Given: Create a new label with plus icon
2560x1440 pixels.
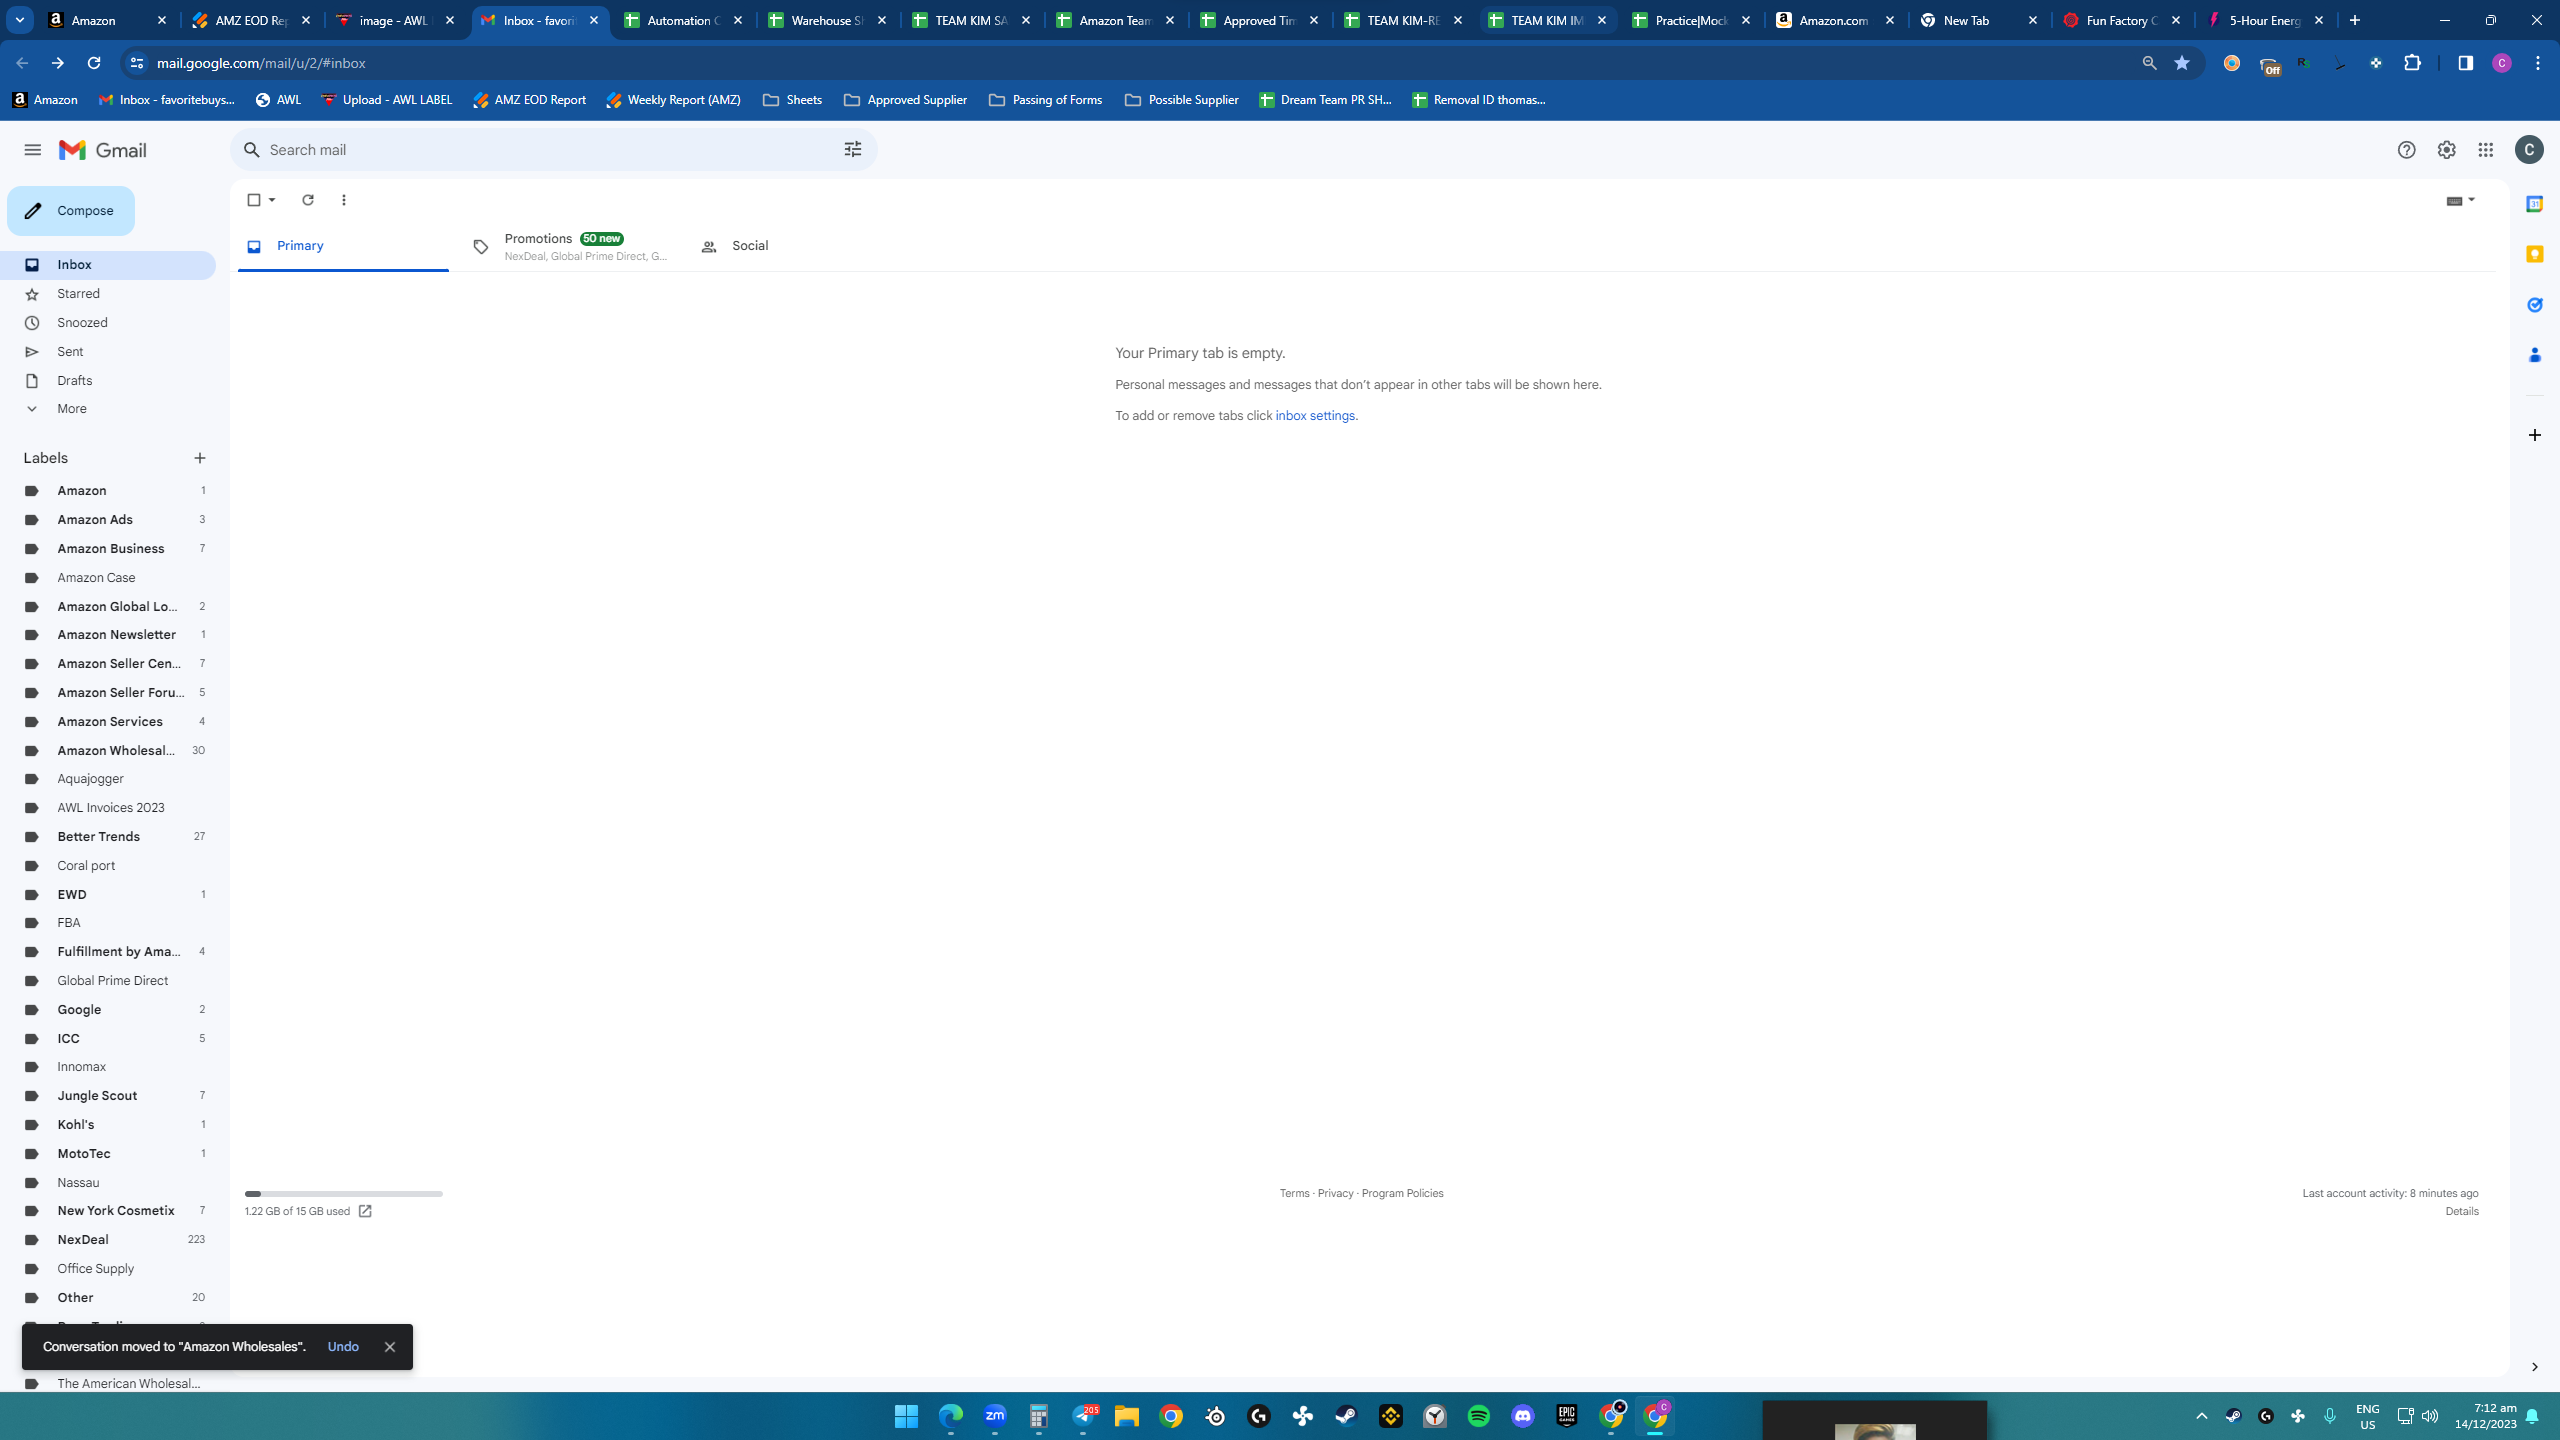Looking at the screenshot, I should (x=200, y=458).
